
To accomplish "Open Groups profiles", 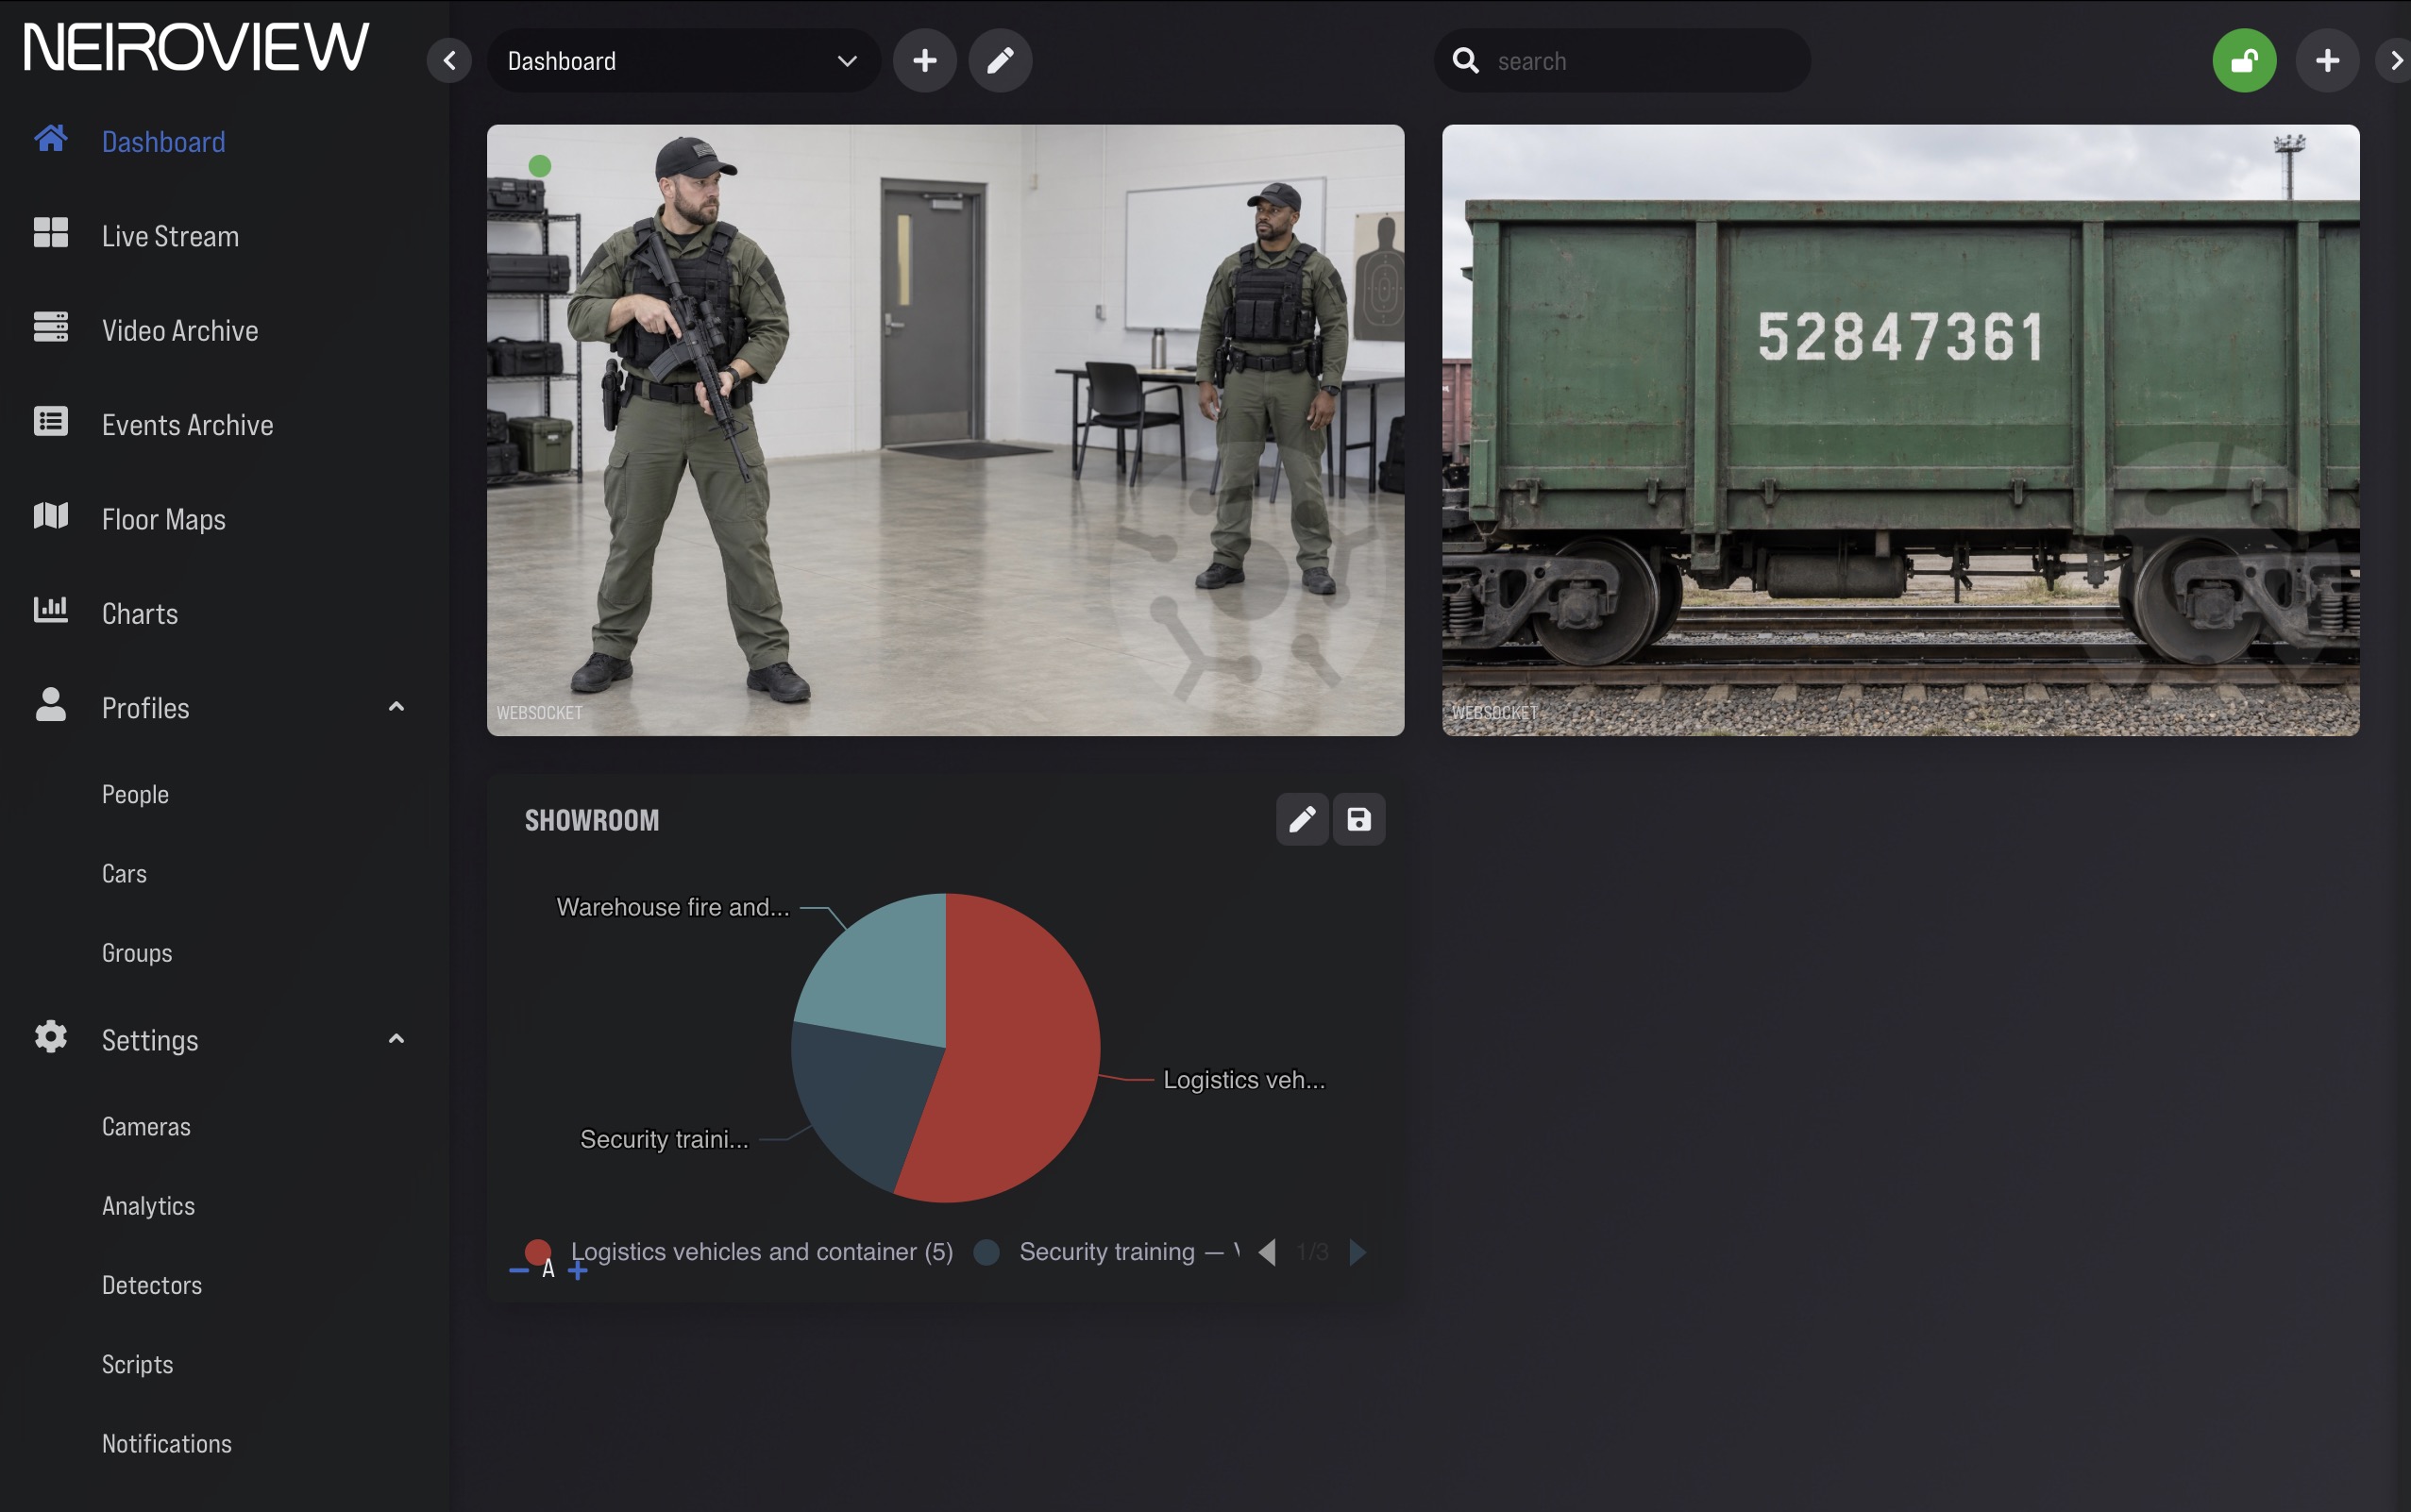I will 137,953.
